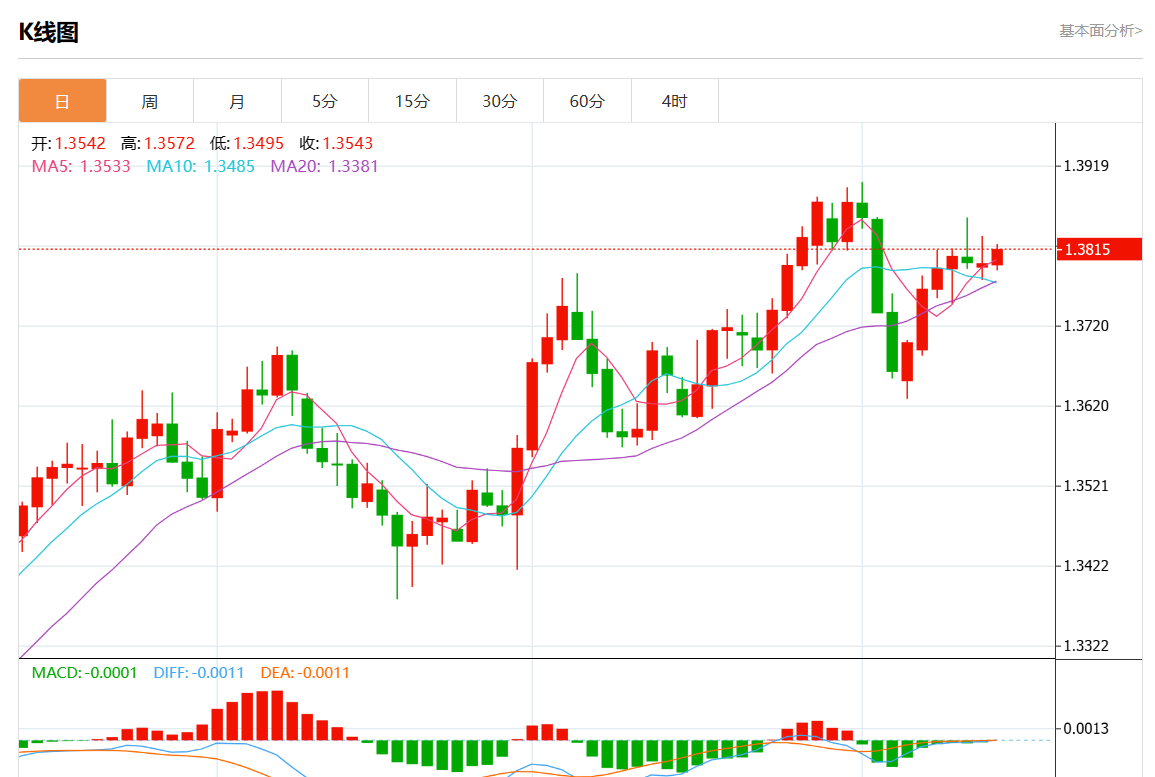
Task: Open the 15分 interval tab
Action: point(412,101)
